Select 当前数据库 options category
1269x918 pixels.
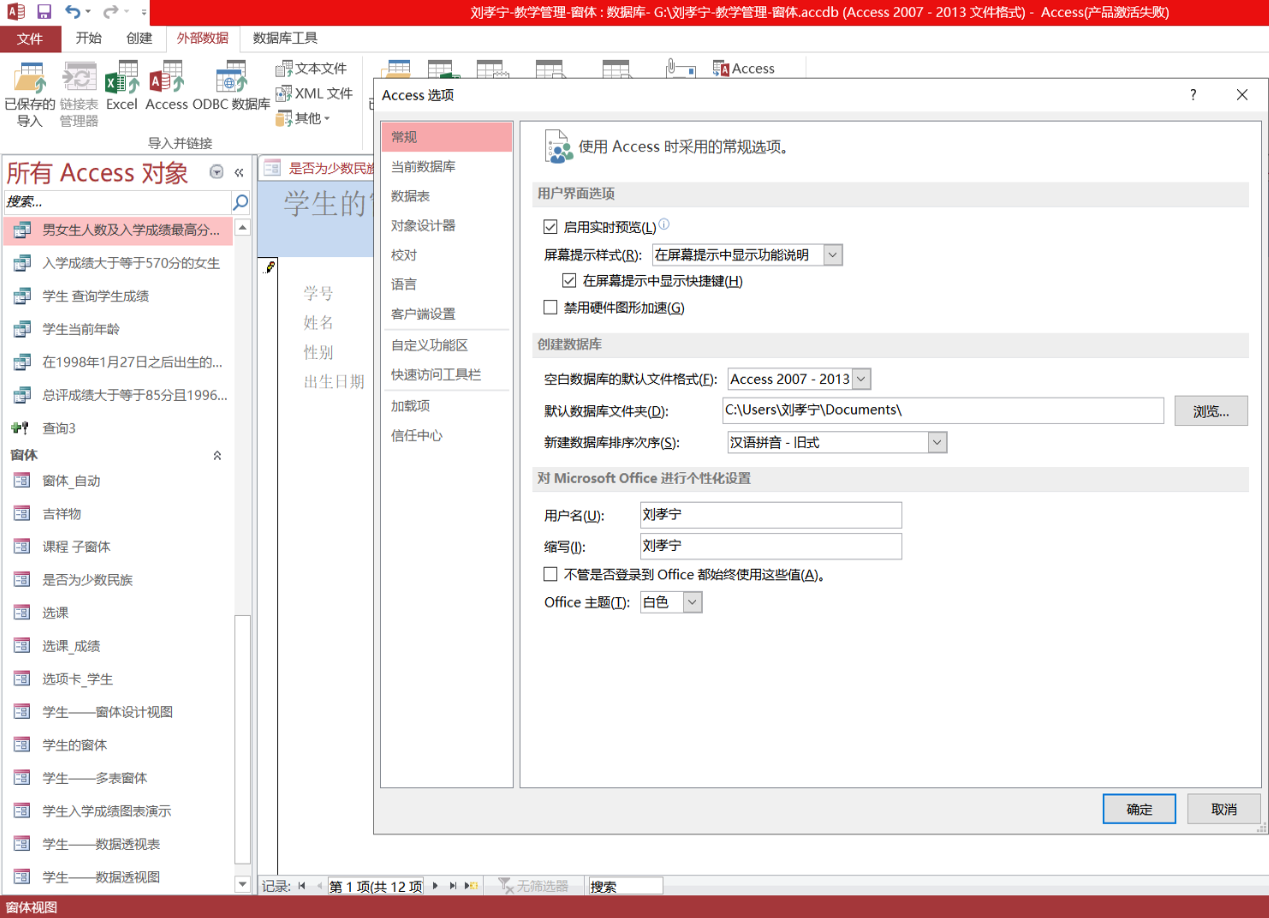[447, 167]
